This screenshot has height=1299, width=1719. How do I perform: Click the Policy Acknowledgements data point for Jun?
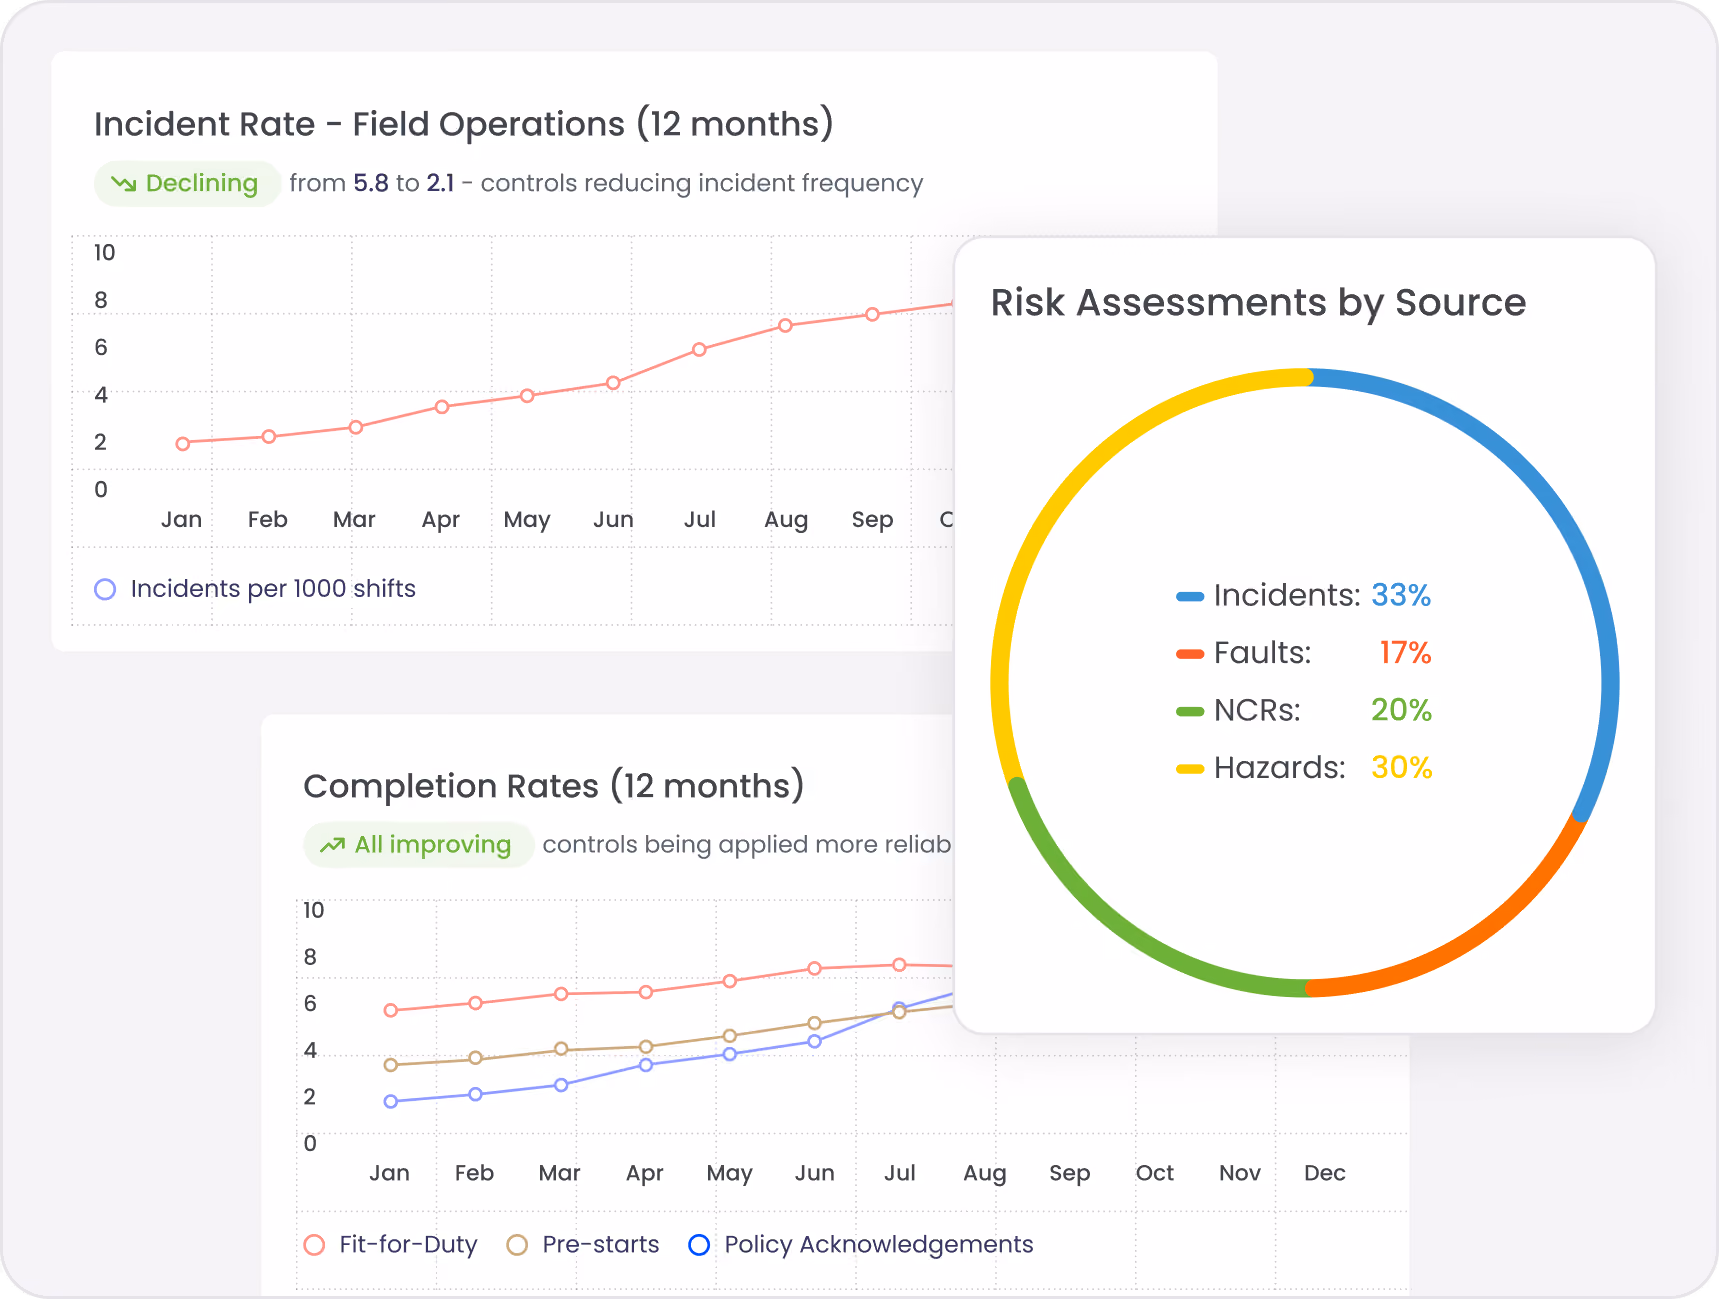click(x=815, y=1041)
